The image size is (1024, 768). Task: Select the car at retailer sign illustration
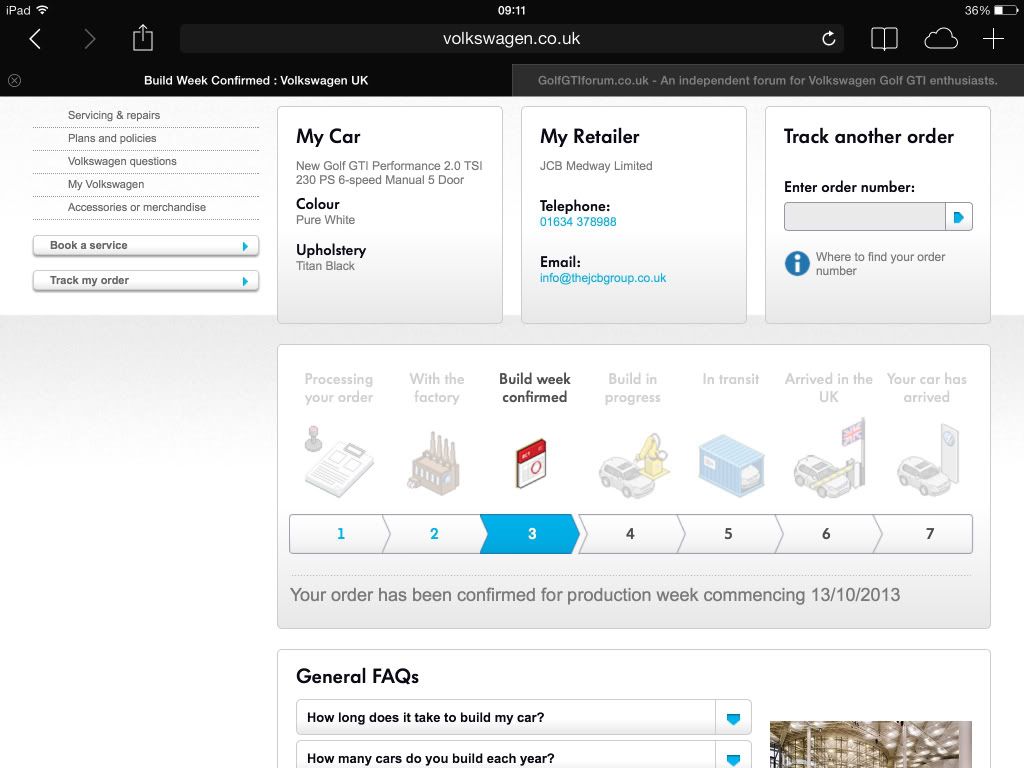[927, 461]
